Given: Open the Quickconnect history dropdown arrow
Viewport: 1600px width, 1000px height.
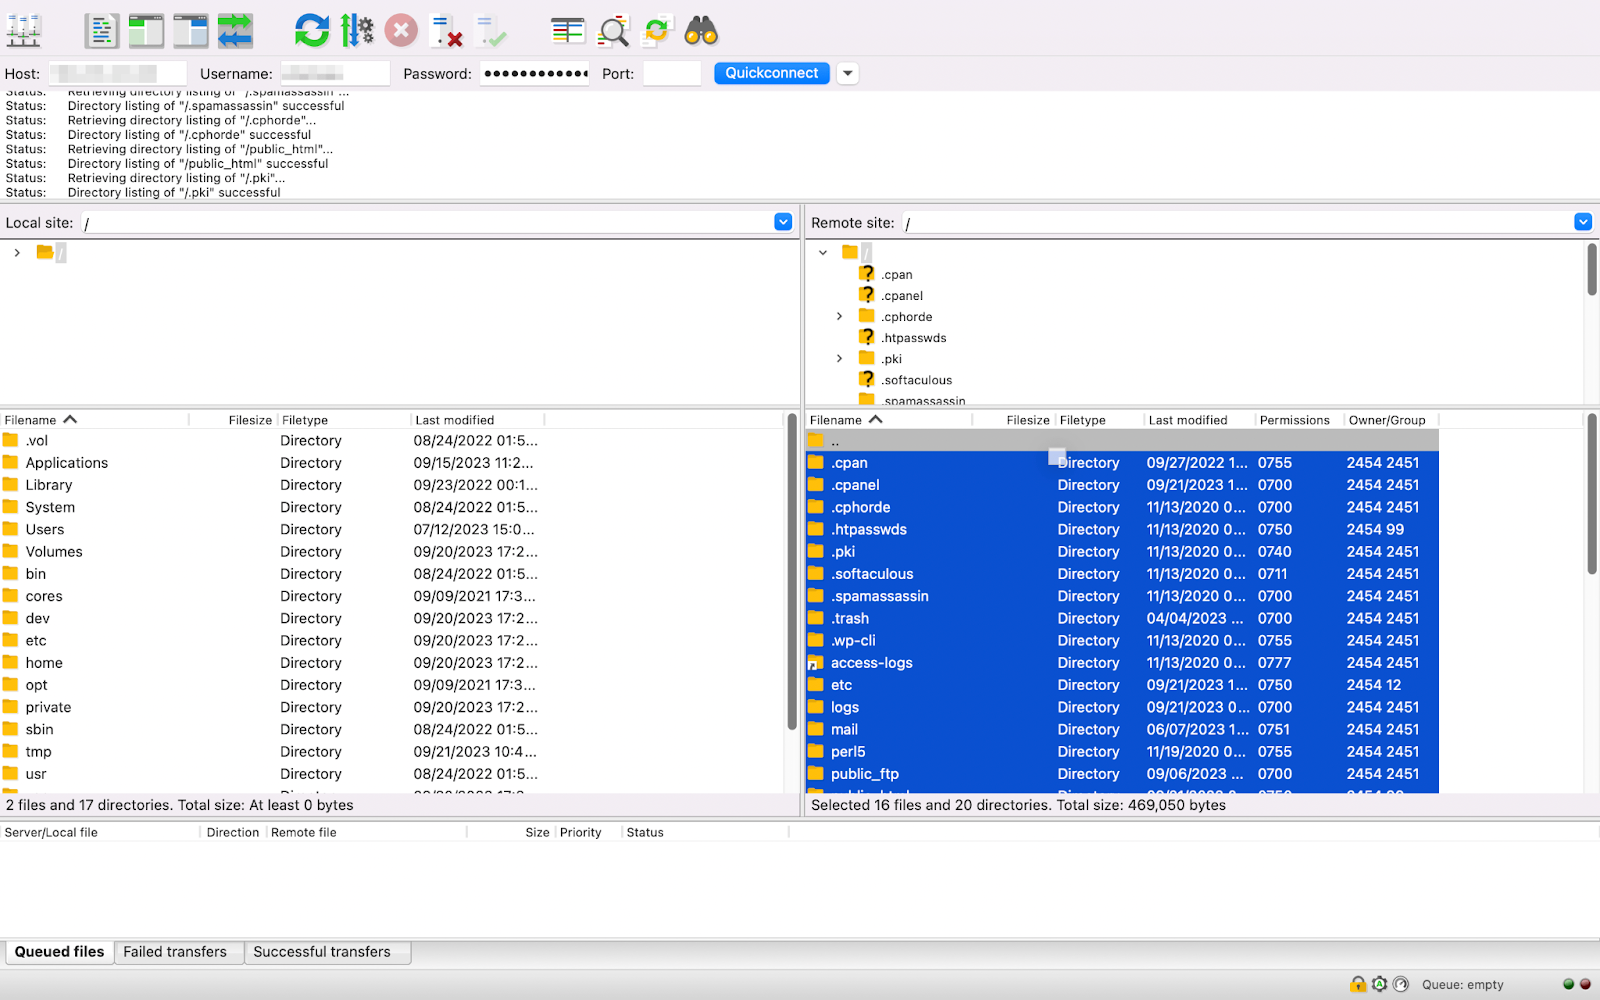Looking at the screenshot, I should click(848, 73).
